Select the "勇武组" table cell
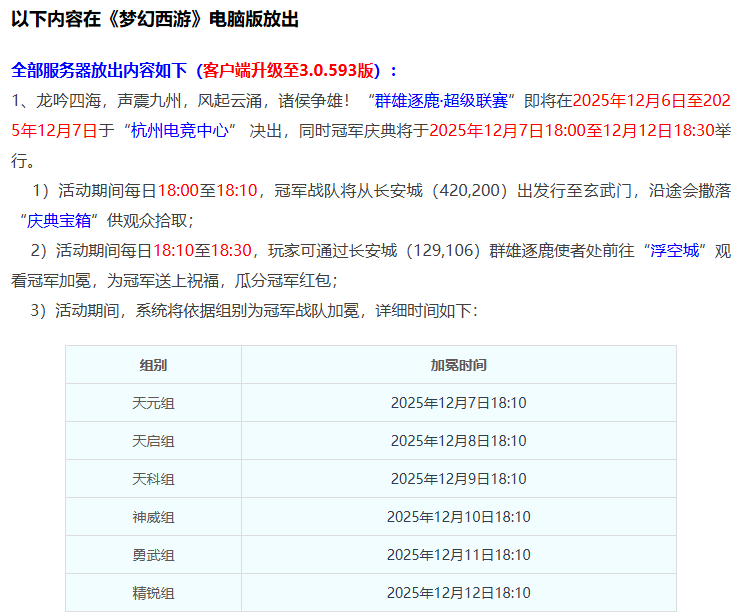Screen dimensions: 741x616 pos(153,555)
